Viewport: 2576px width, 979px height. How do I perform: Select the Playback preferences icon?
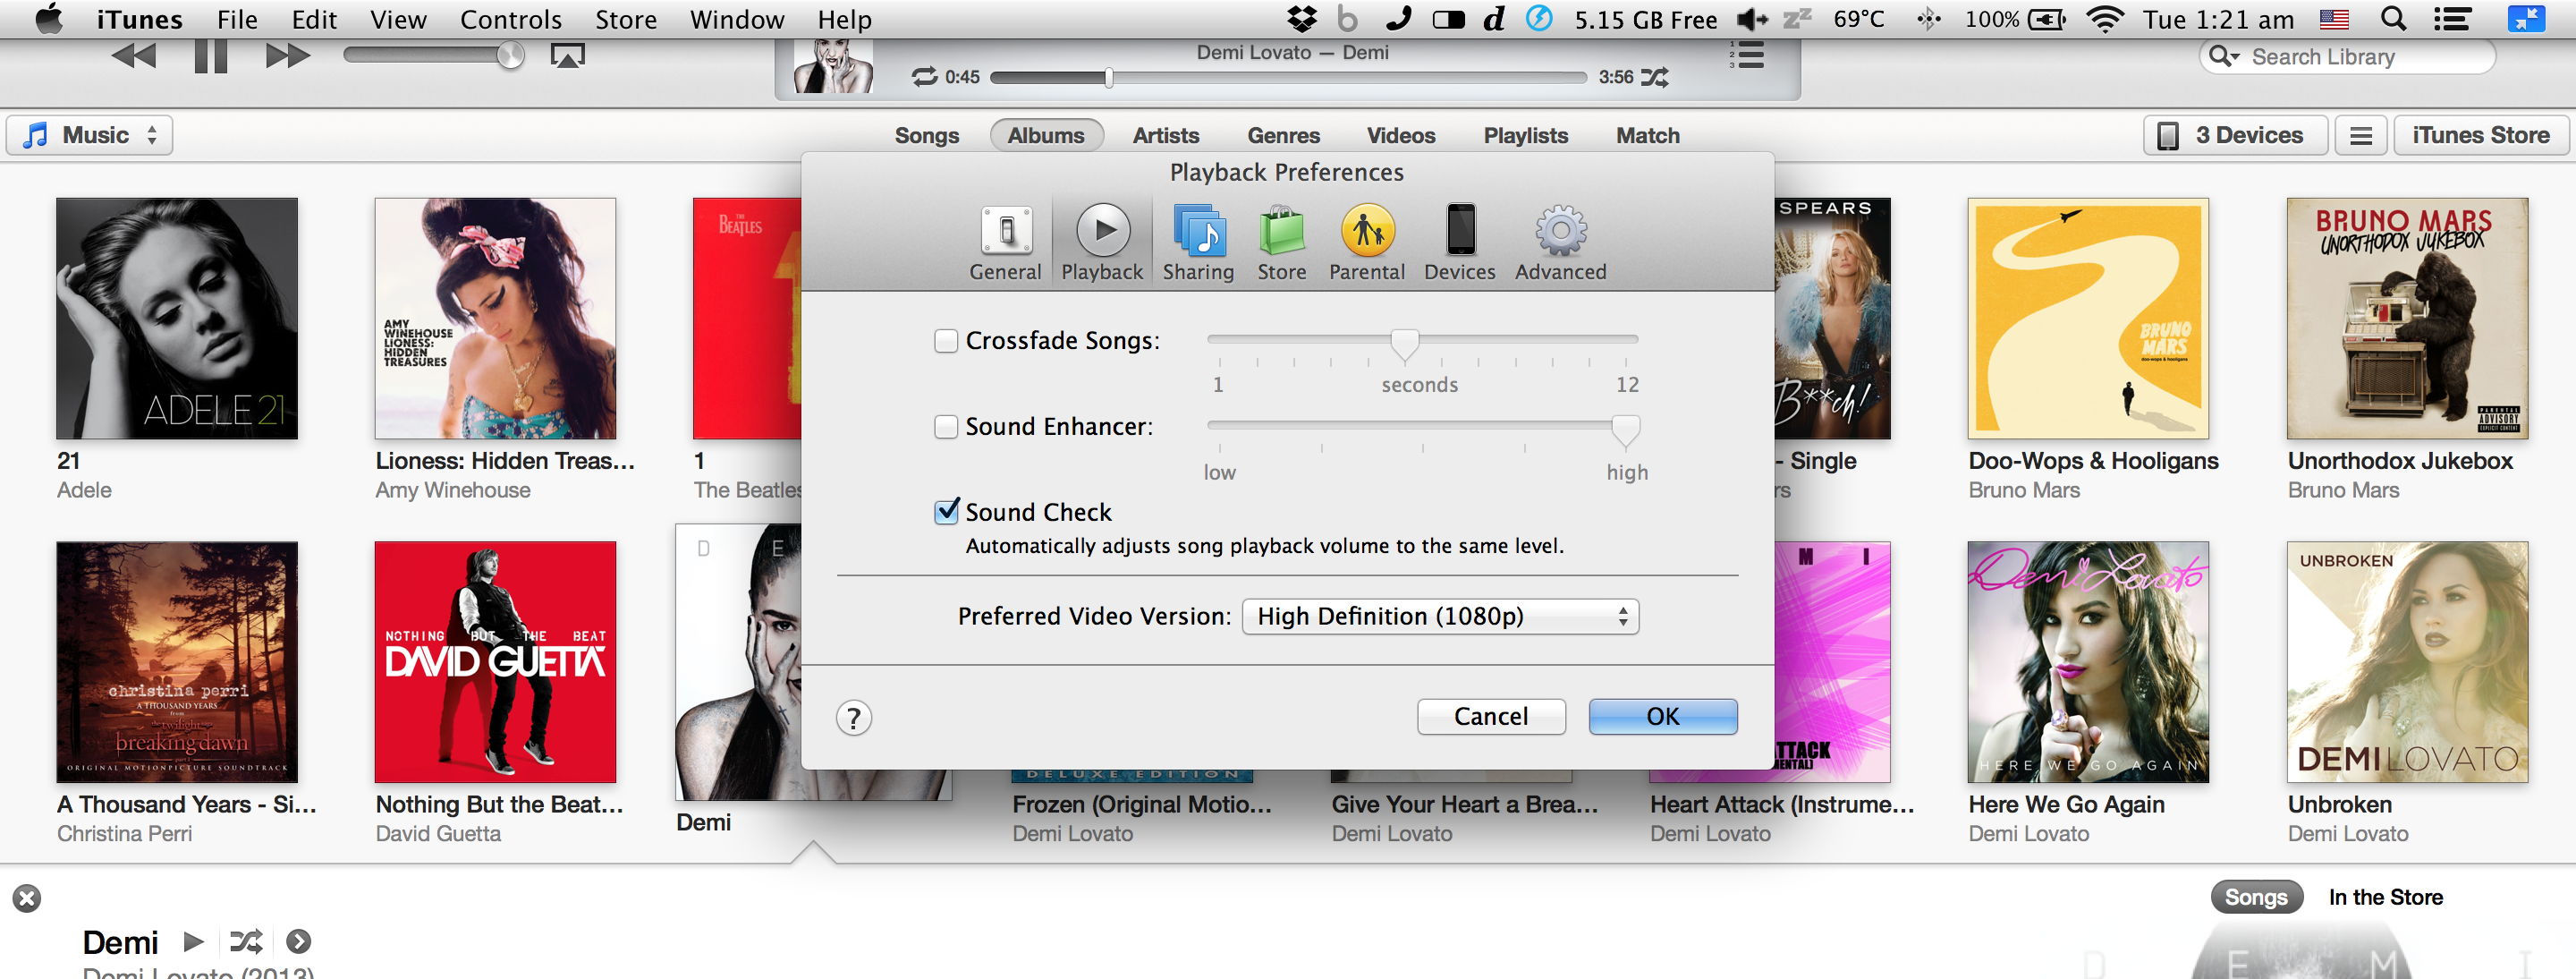pos(1102,243)
